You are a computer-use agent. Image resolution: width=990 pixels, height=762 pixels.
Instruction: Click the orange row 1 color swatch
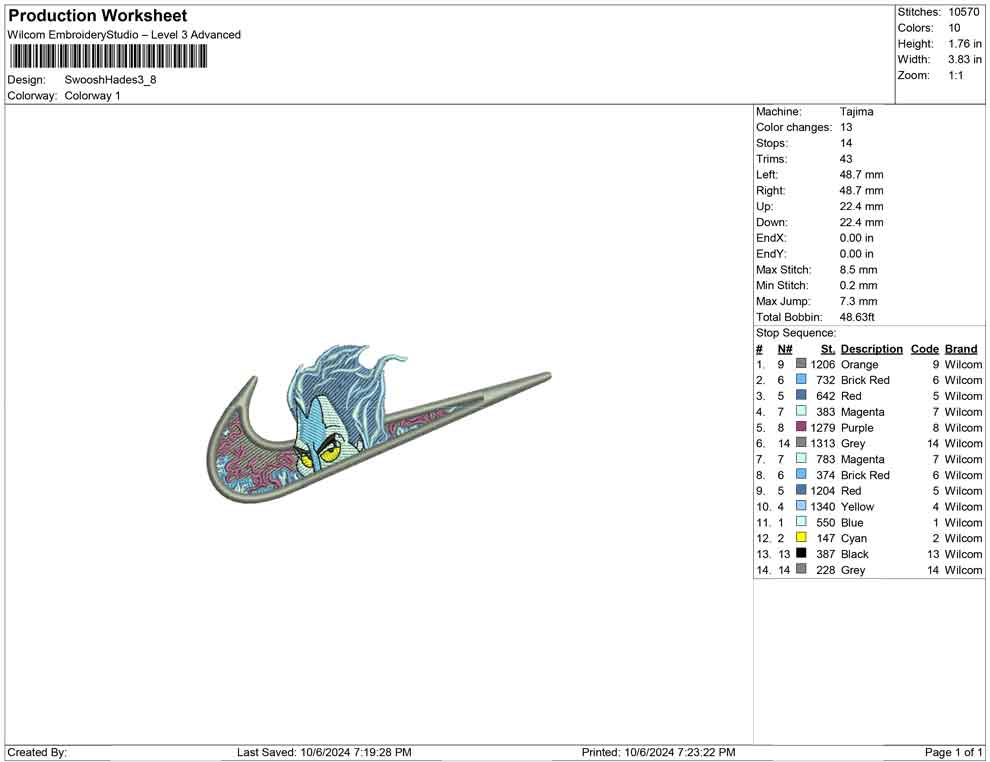pos(801,365)
